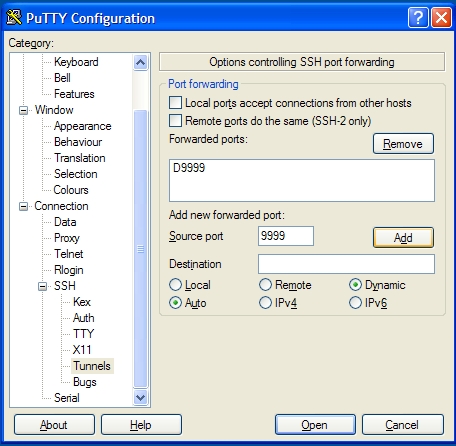Open the Proxy category

pyautogui.click(x=67, y=238)
